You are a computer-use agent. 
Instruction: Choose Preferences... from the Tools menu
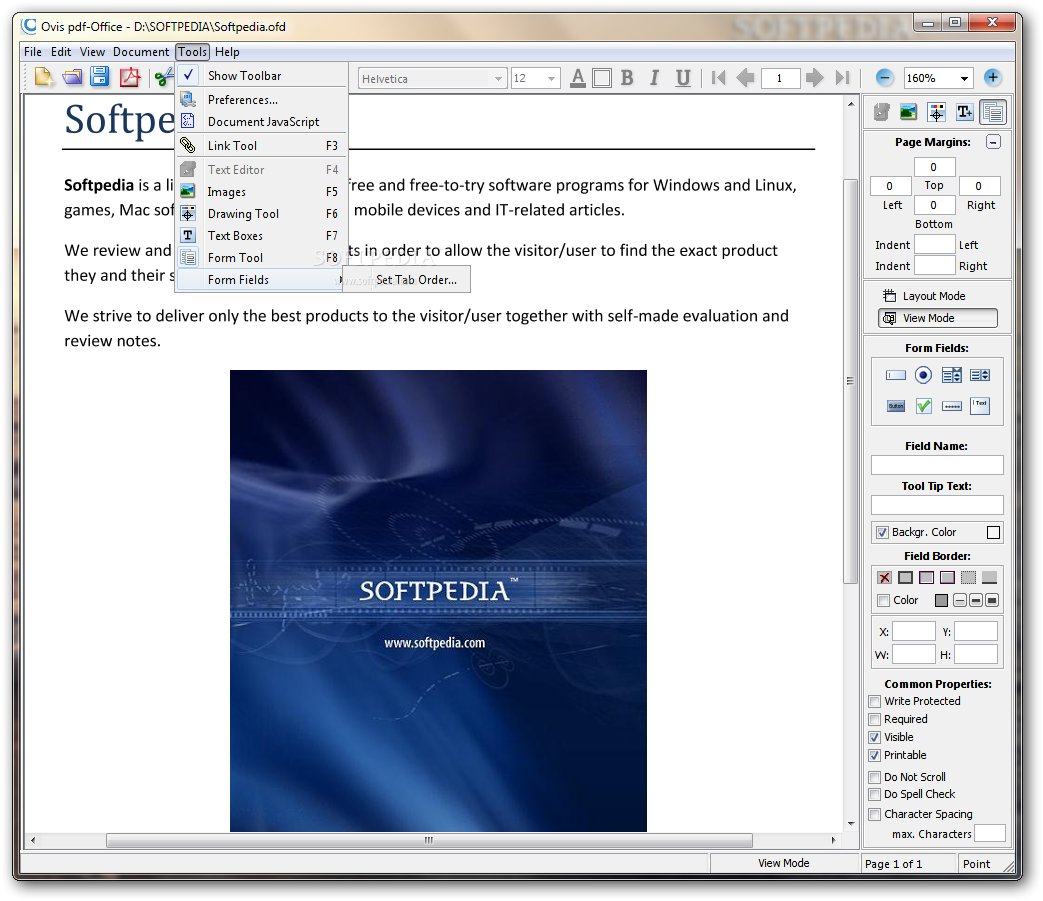point(262,100)
